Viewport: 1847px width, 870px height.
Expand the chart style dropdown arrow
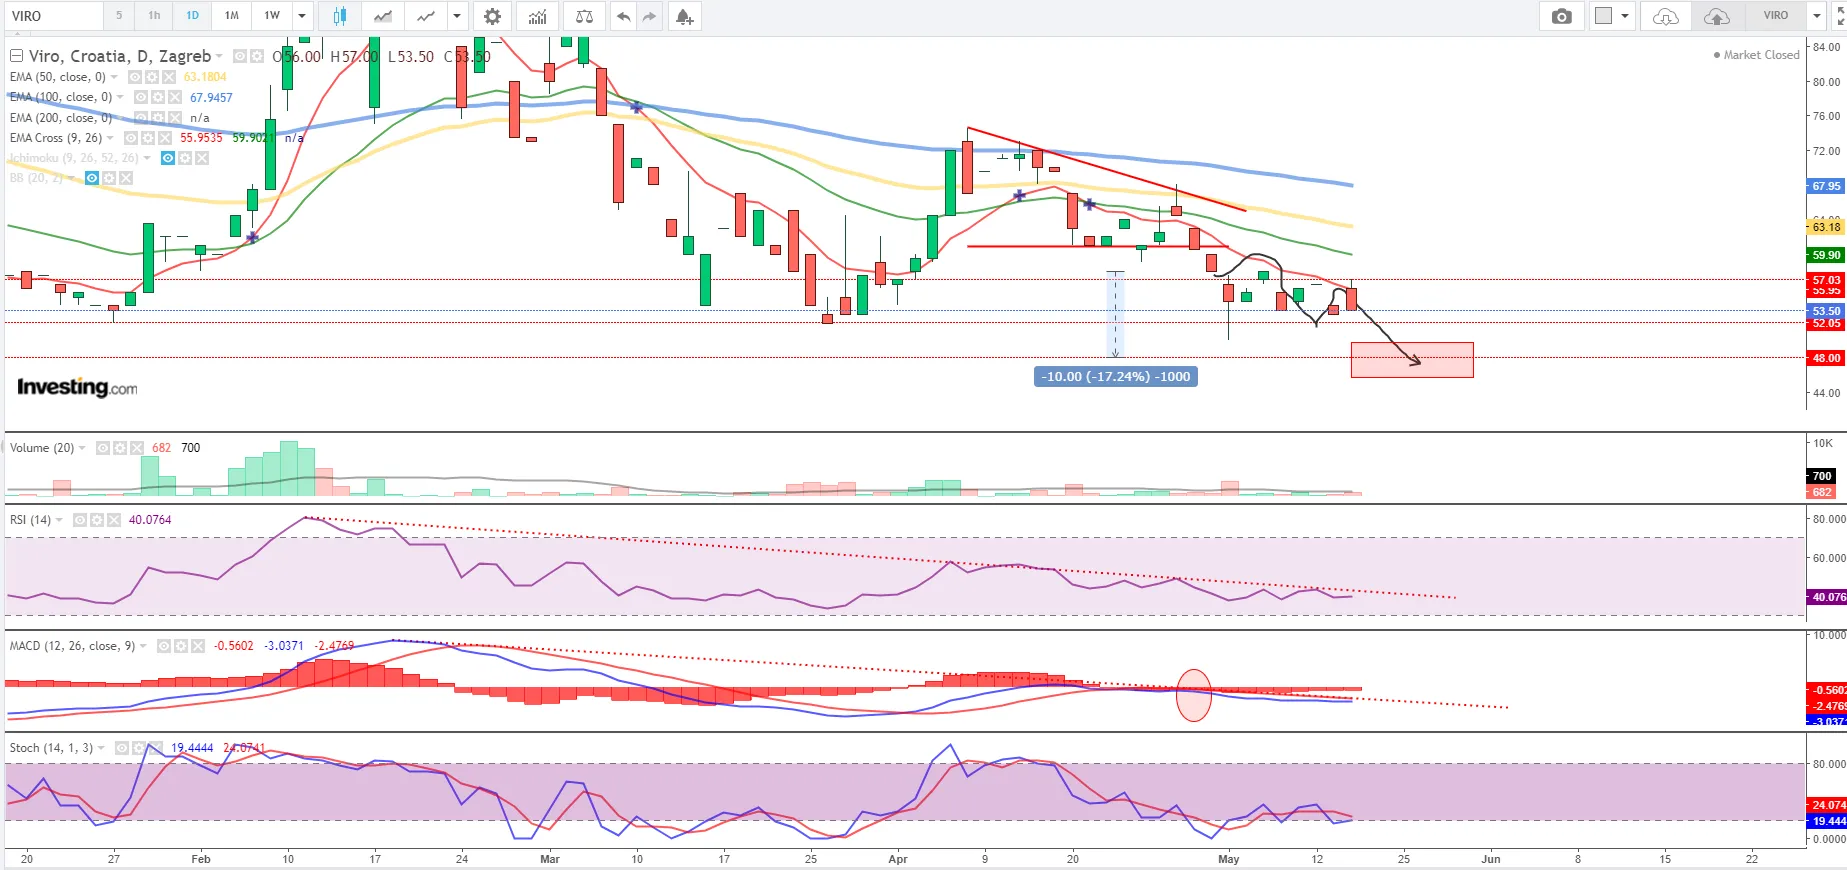456,16
